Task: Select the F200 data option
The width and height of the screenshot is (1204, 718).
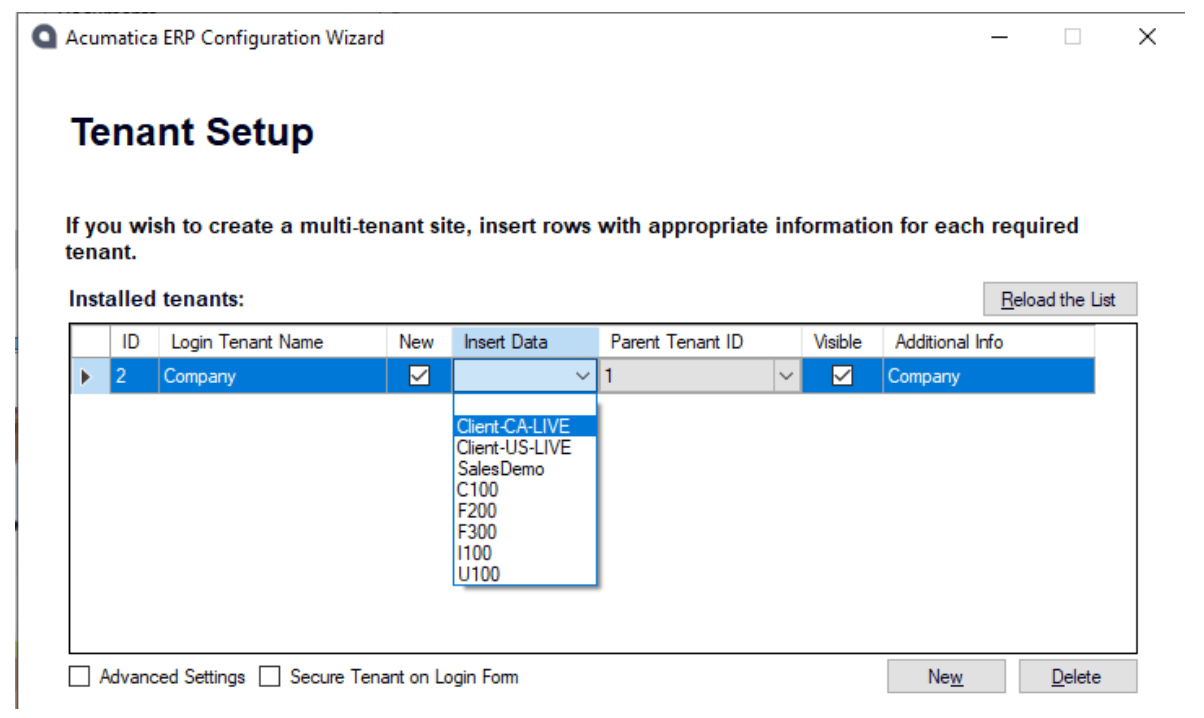Action: [x=525, y=511]
